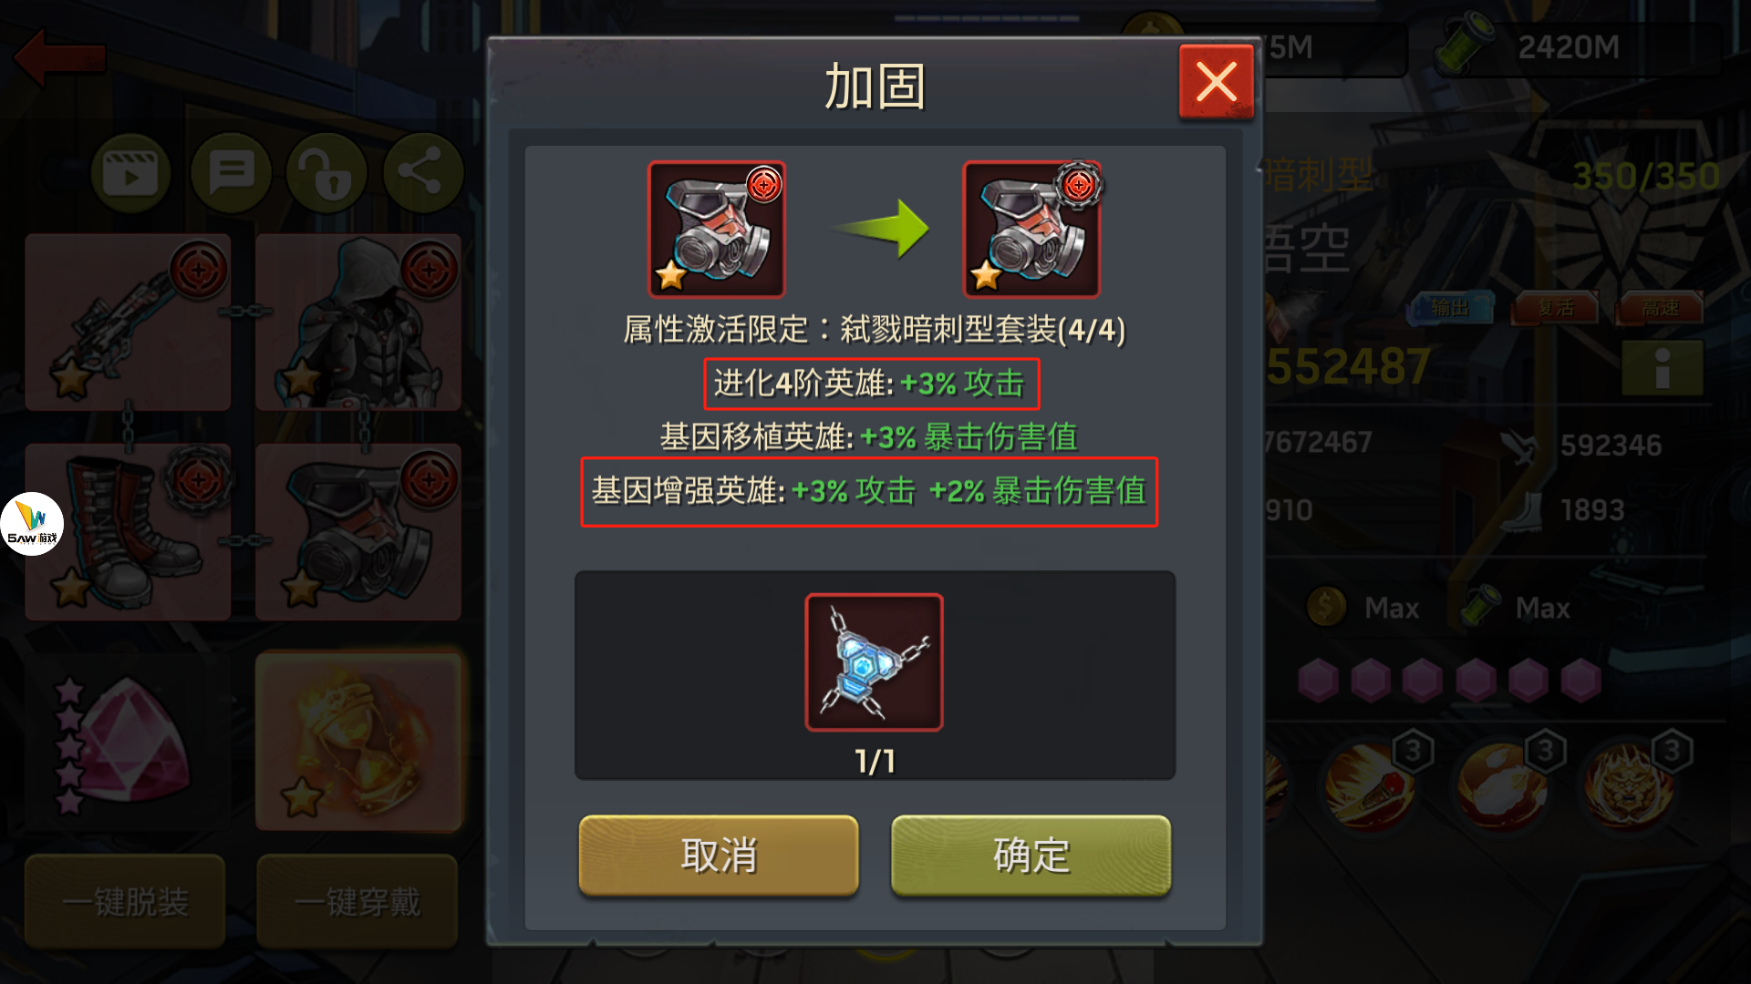Select the hooded armor equipment slot
Screen dimensions: 1751x984
coord(358,323)
